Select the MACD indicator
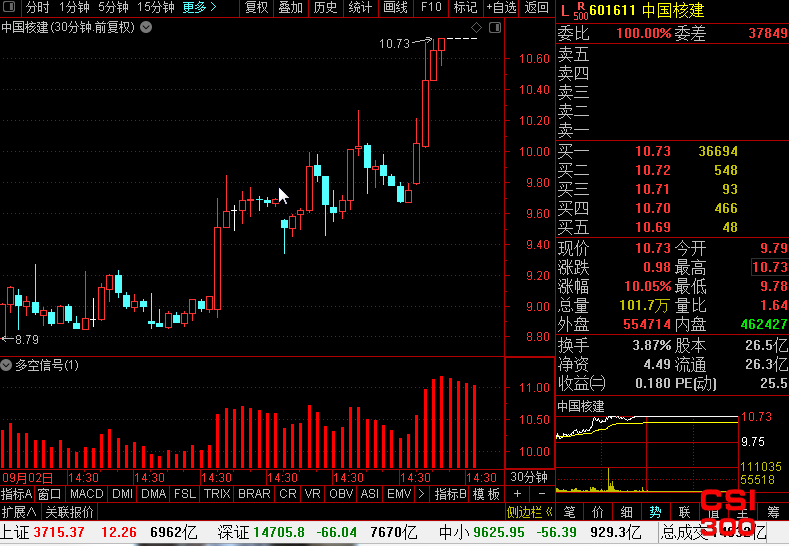Viewport: 789px width, 546px height. point(87,494)
